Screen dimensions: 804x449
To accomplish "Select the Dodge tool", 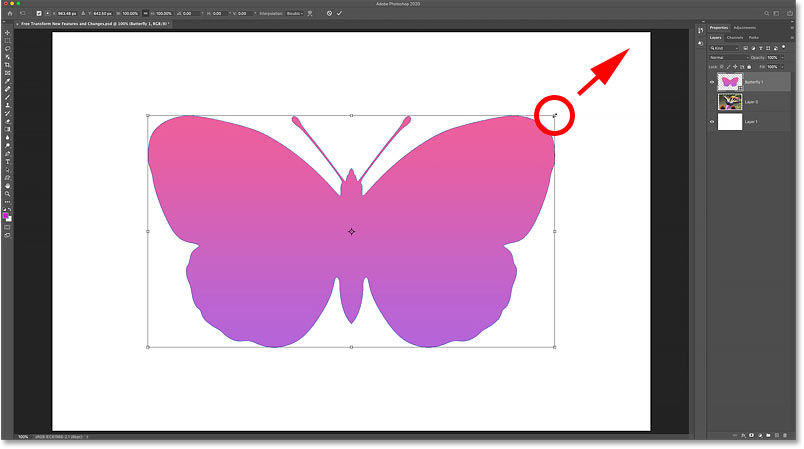I will tap(8, 146).
